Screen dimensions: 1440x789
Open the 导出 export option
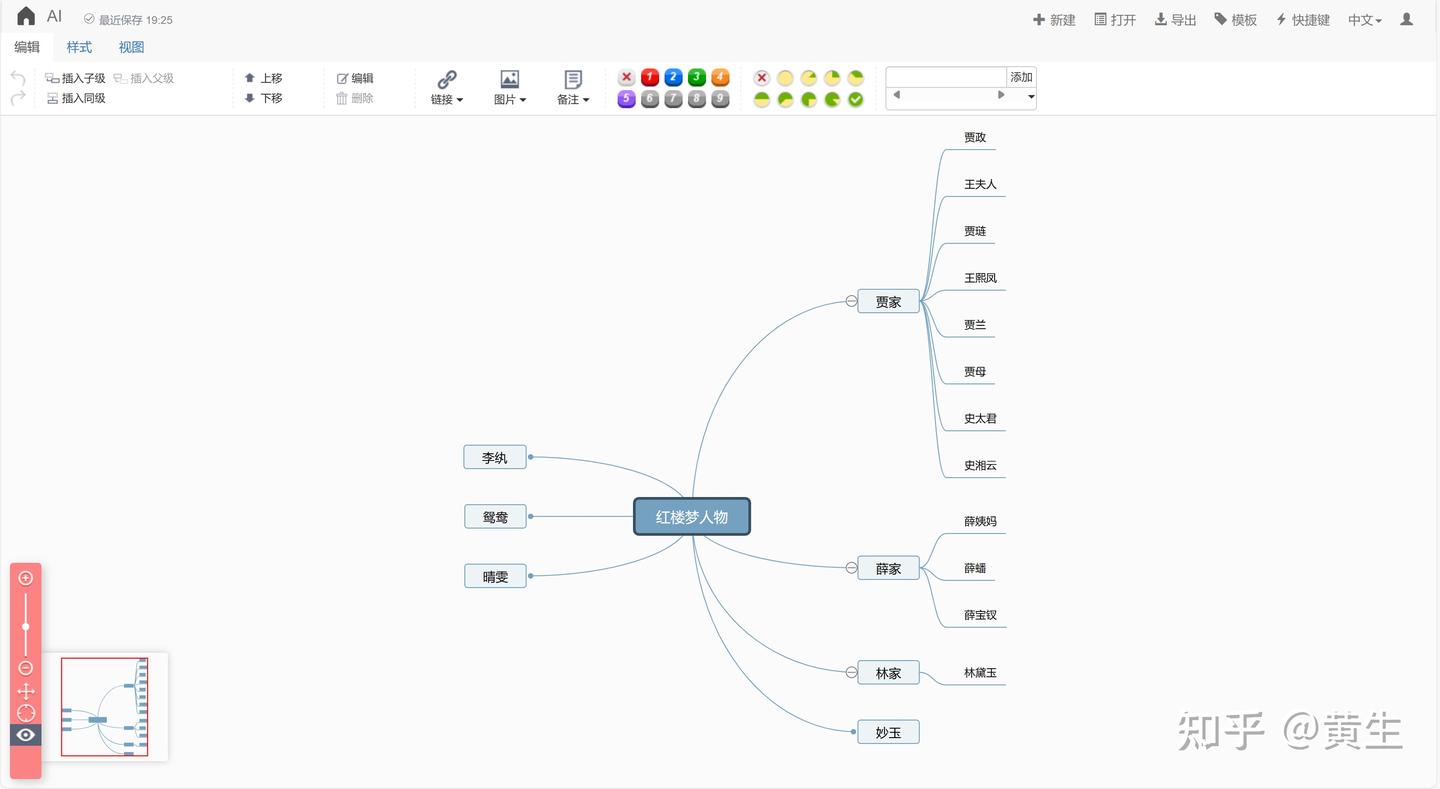click(1174, 19)
